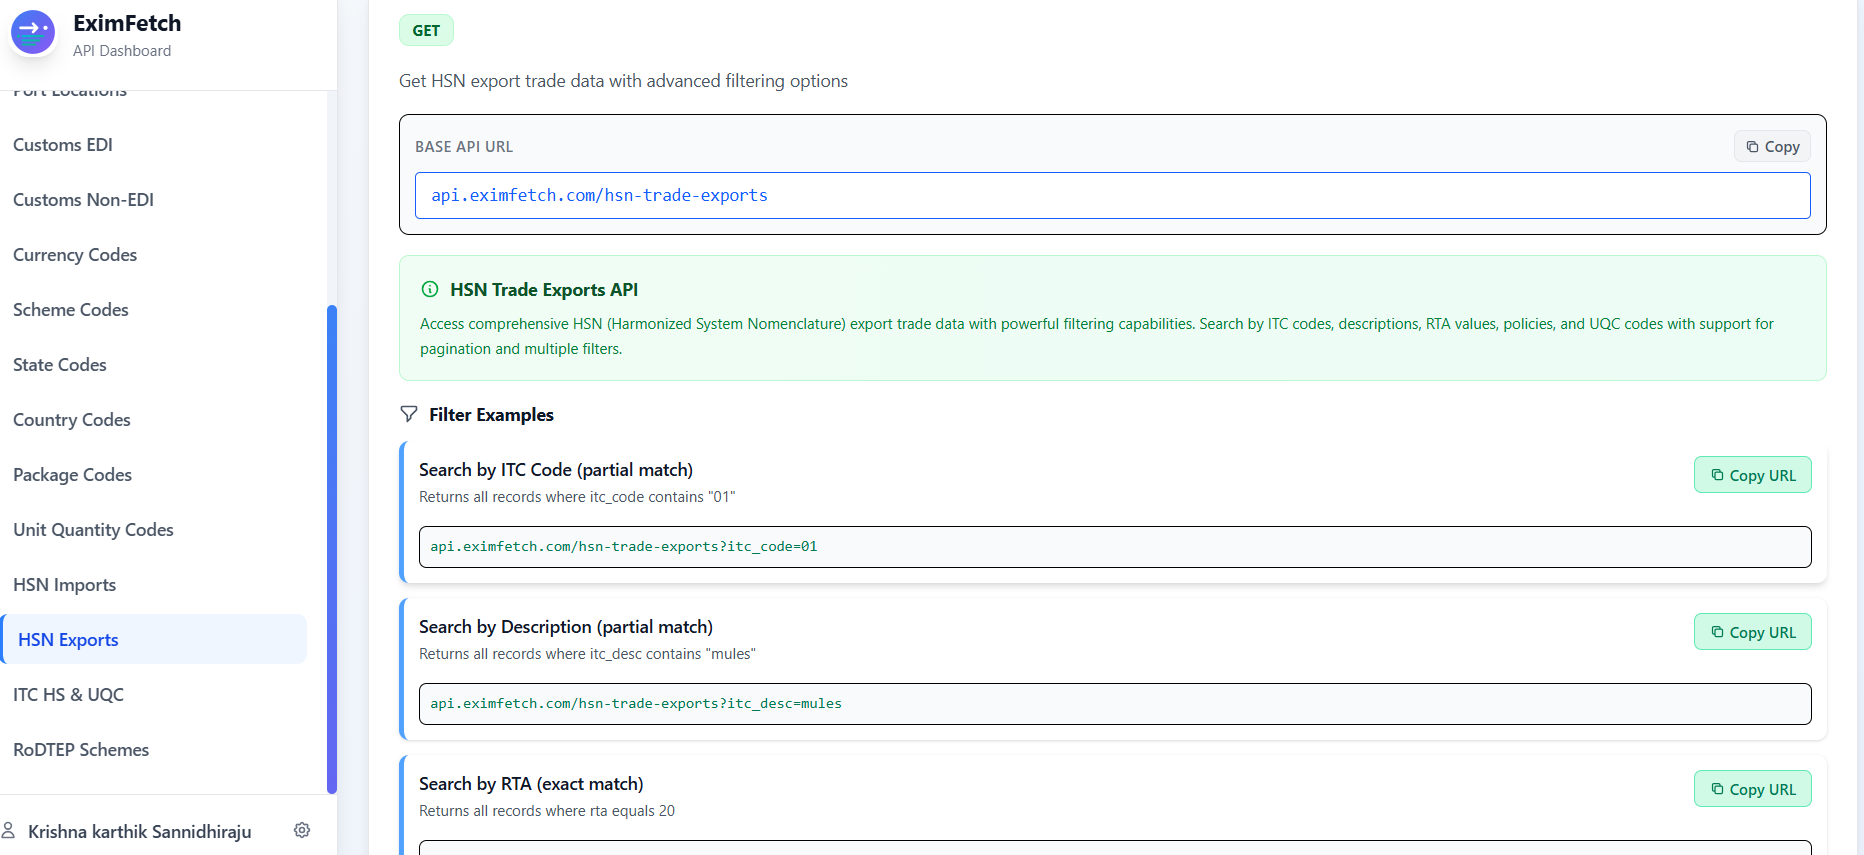Open State Codes page
1864x855 pixels.
60,365
